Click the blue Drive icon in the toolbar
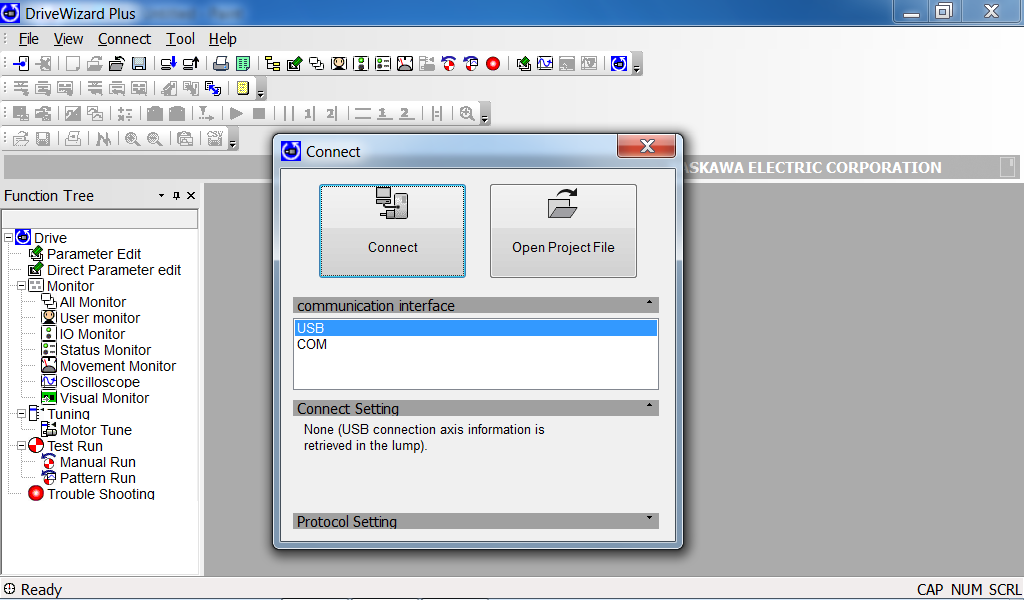The image size is (1024, 600). [x=619, y=63]
